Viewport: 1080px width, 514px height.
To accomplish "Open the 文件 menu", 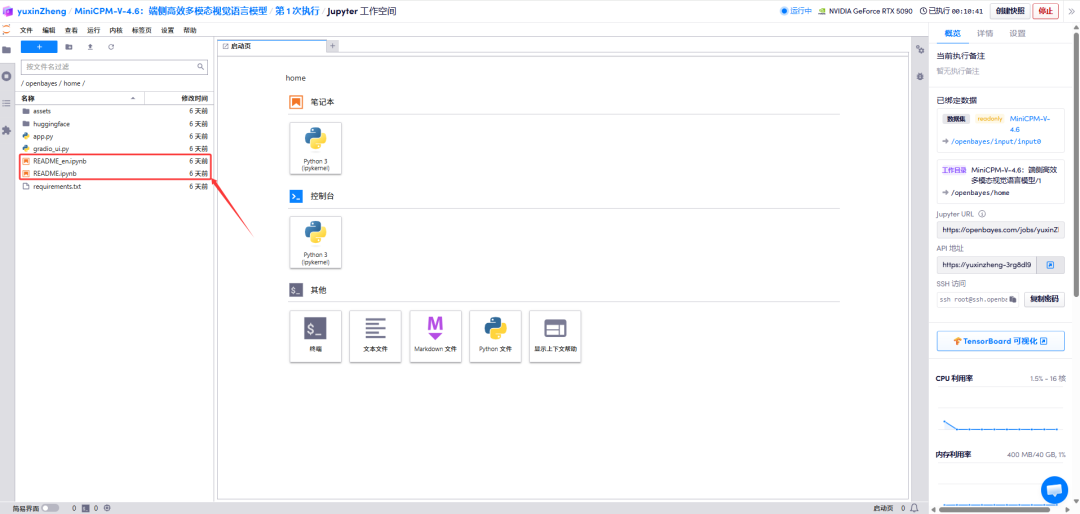I will pos(26,30).
